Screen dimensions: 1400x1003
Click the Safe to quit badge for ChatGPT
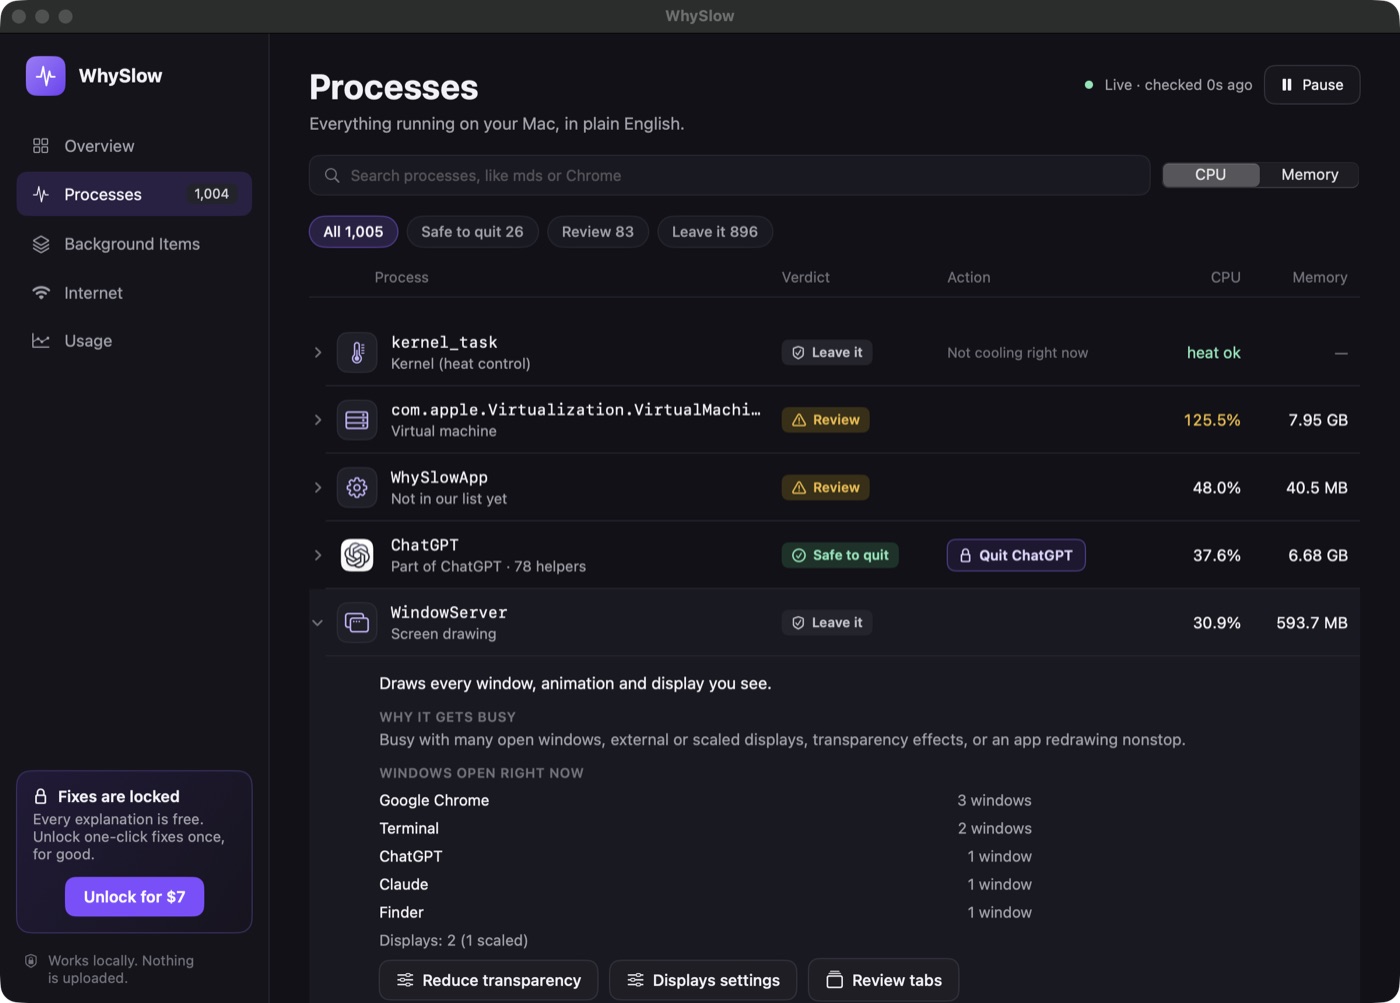[840, 555]
